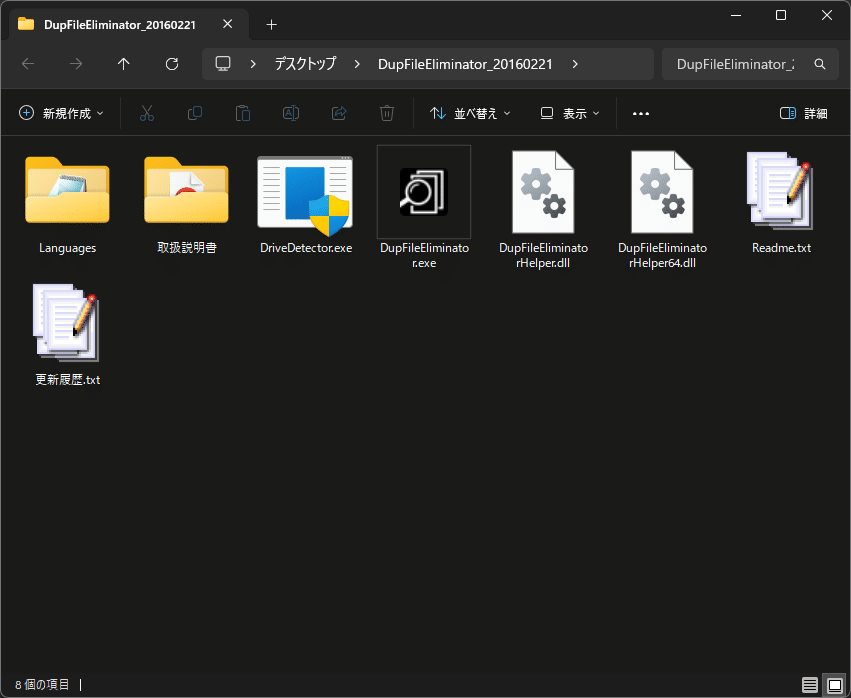Click the delete (trash) toolbar icon

coord(387,113)
